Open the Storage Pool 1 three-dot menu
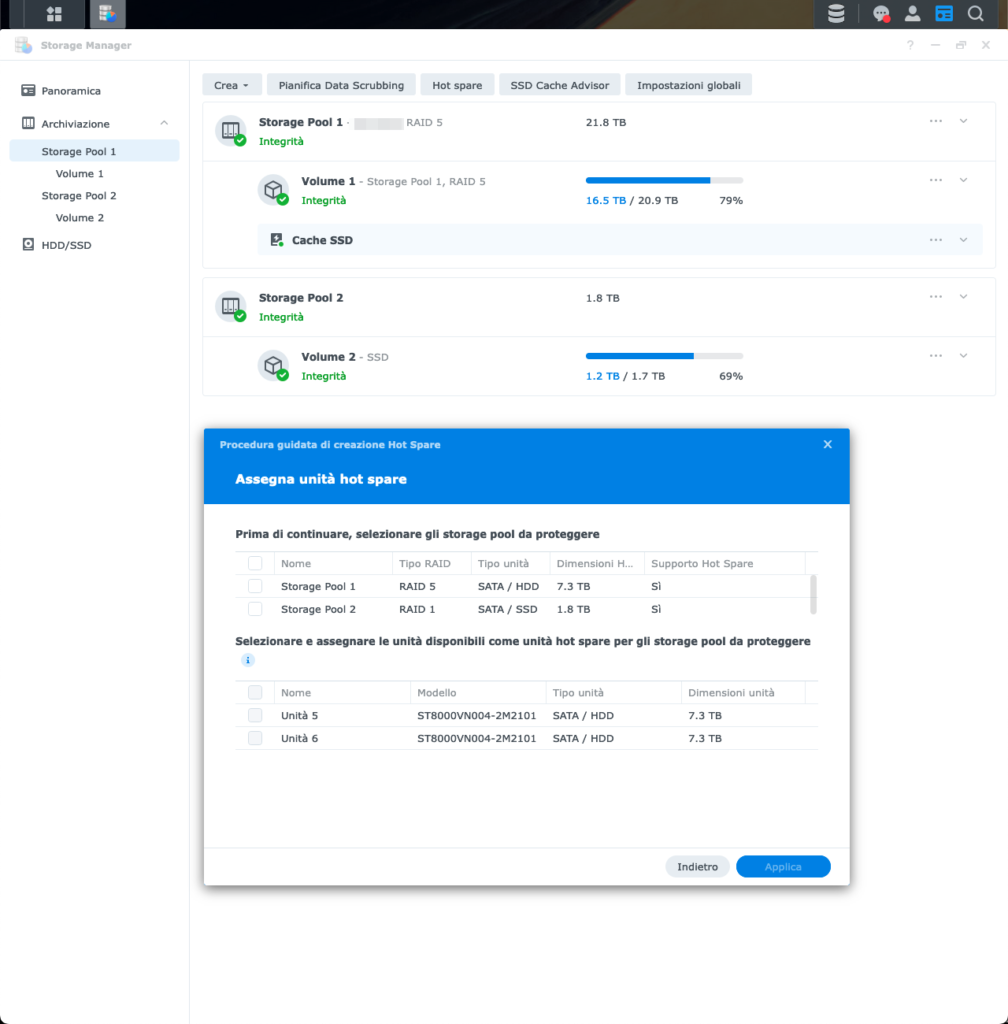Screen dimensions: 1008x1024 pos(936,121)
